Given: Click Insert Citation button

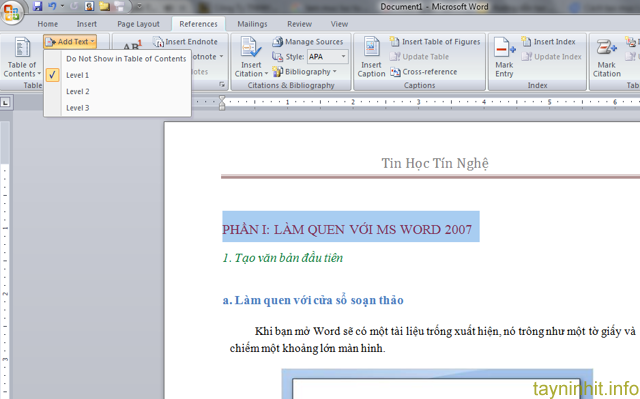Looking at the screenshot, I should pyautogui.click(x=251, y=57).
